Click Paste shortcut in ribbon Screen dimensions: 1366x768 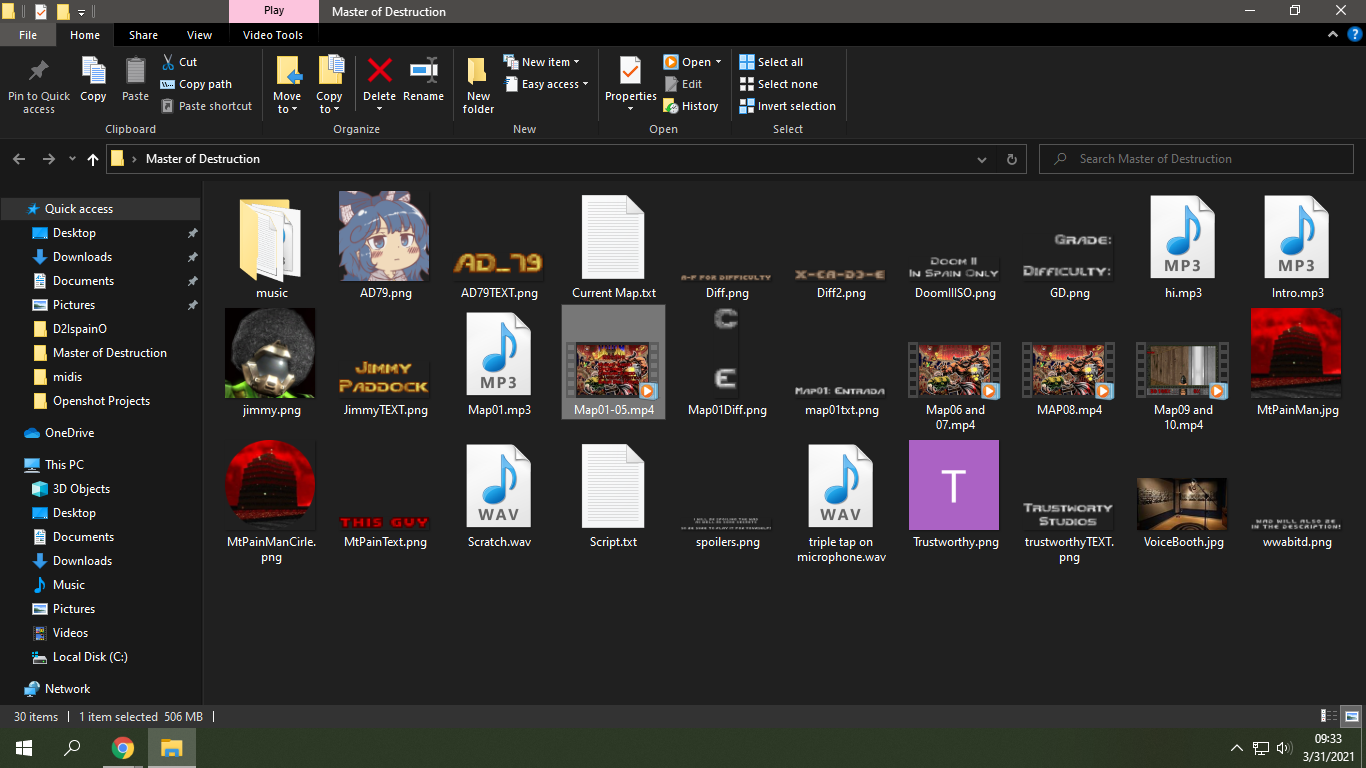pos(206,106)
